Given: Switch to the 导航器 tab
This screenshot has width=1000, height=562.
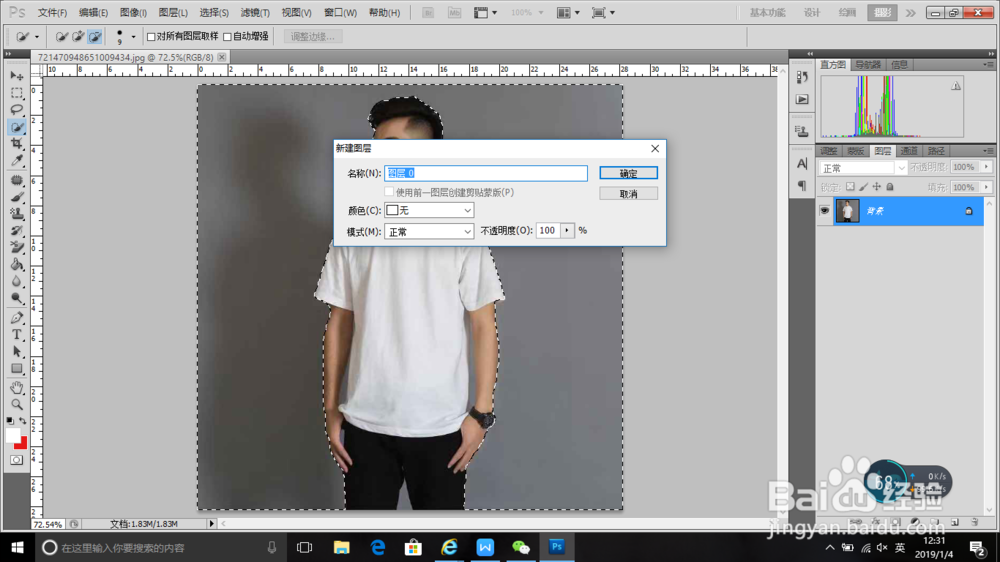Looking at the screenshot, I should pos(867,64).
